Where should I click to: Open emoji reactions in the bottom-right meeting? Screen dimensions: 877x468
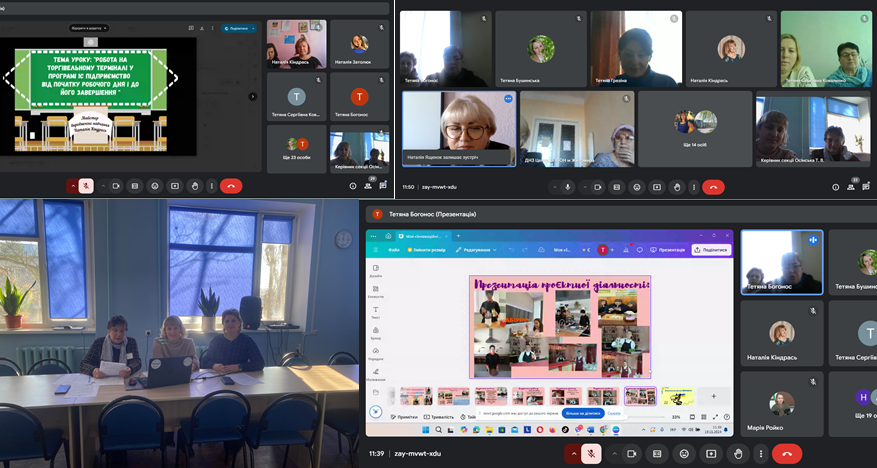684,453
